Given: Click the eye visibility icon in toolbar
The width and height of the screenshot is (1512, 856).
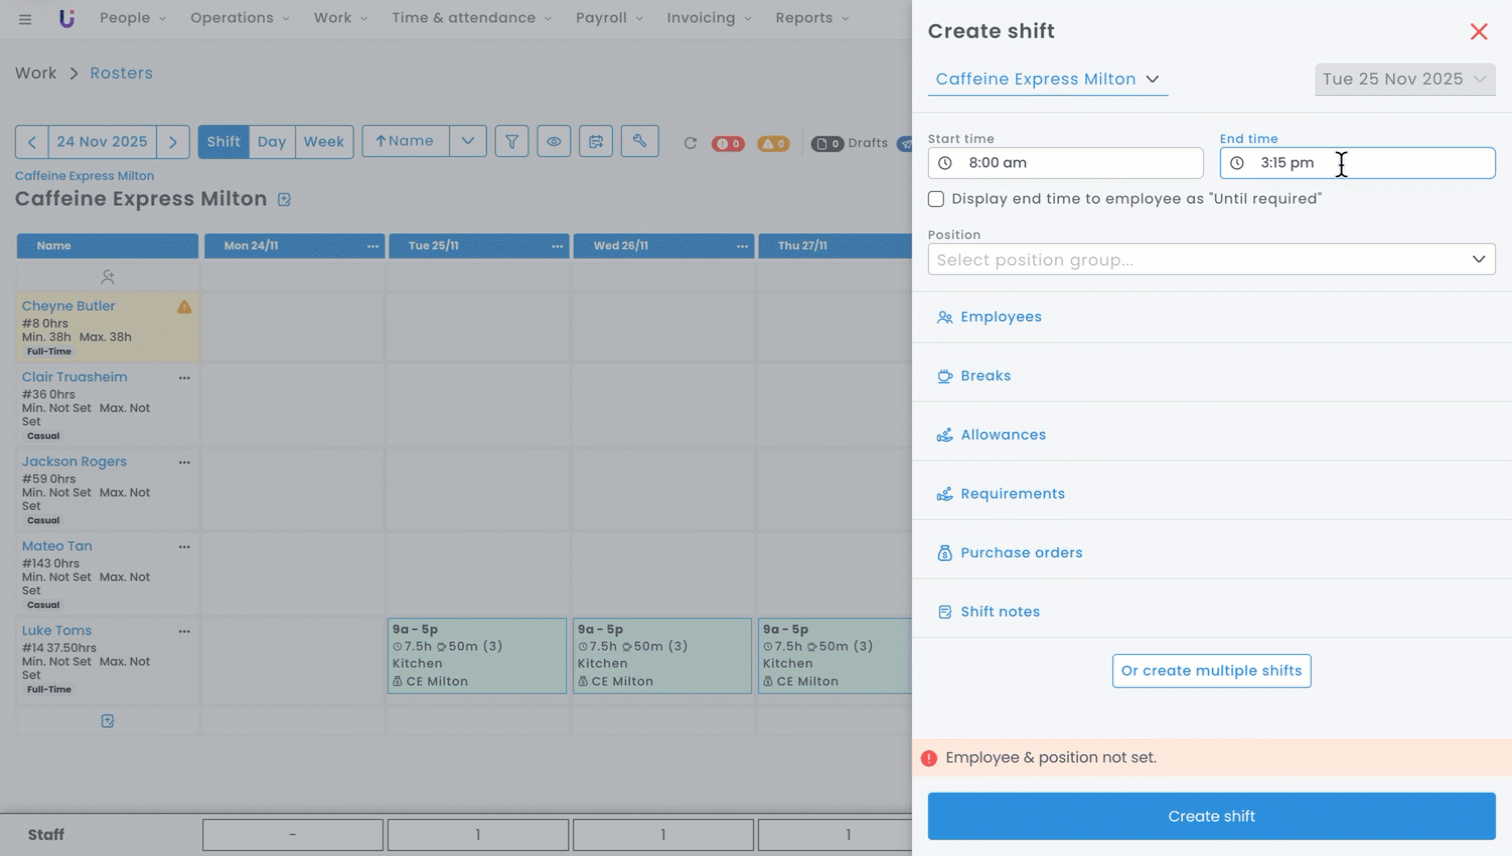Looking at the screenshot, I should [x=553, y=142].
